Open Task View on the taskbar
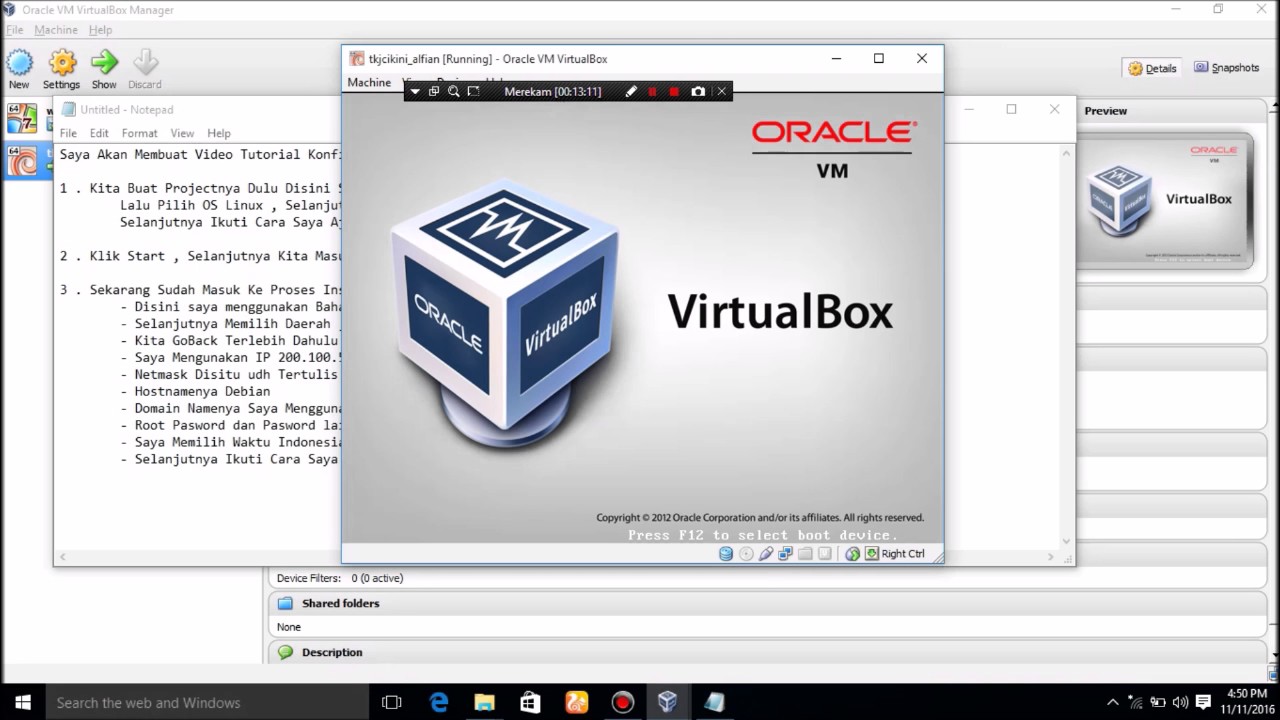 click(x=392, y=702)
